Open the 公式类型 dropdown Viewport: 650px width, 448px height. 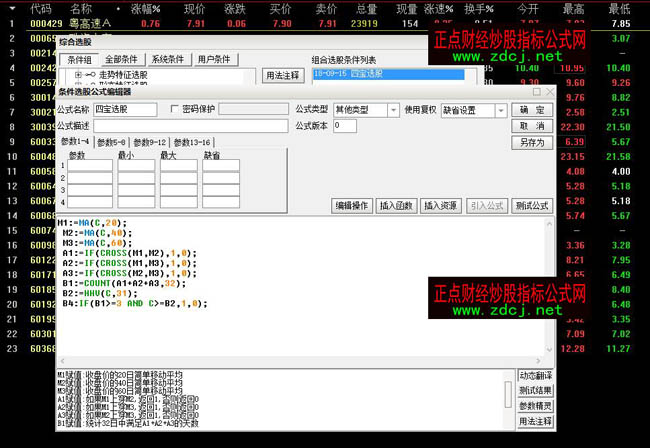[x=391, y=109]
